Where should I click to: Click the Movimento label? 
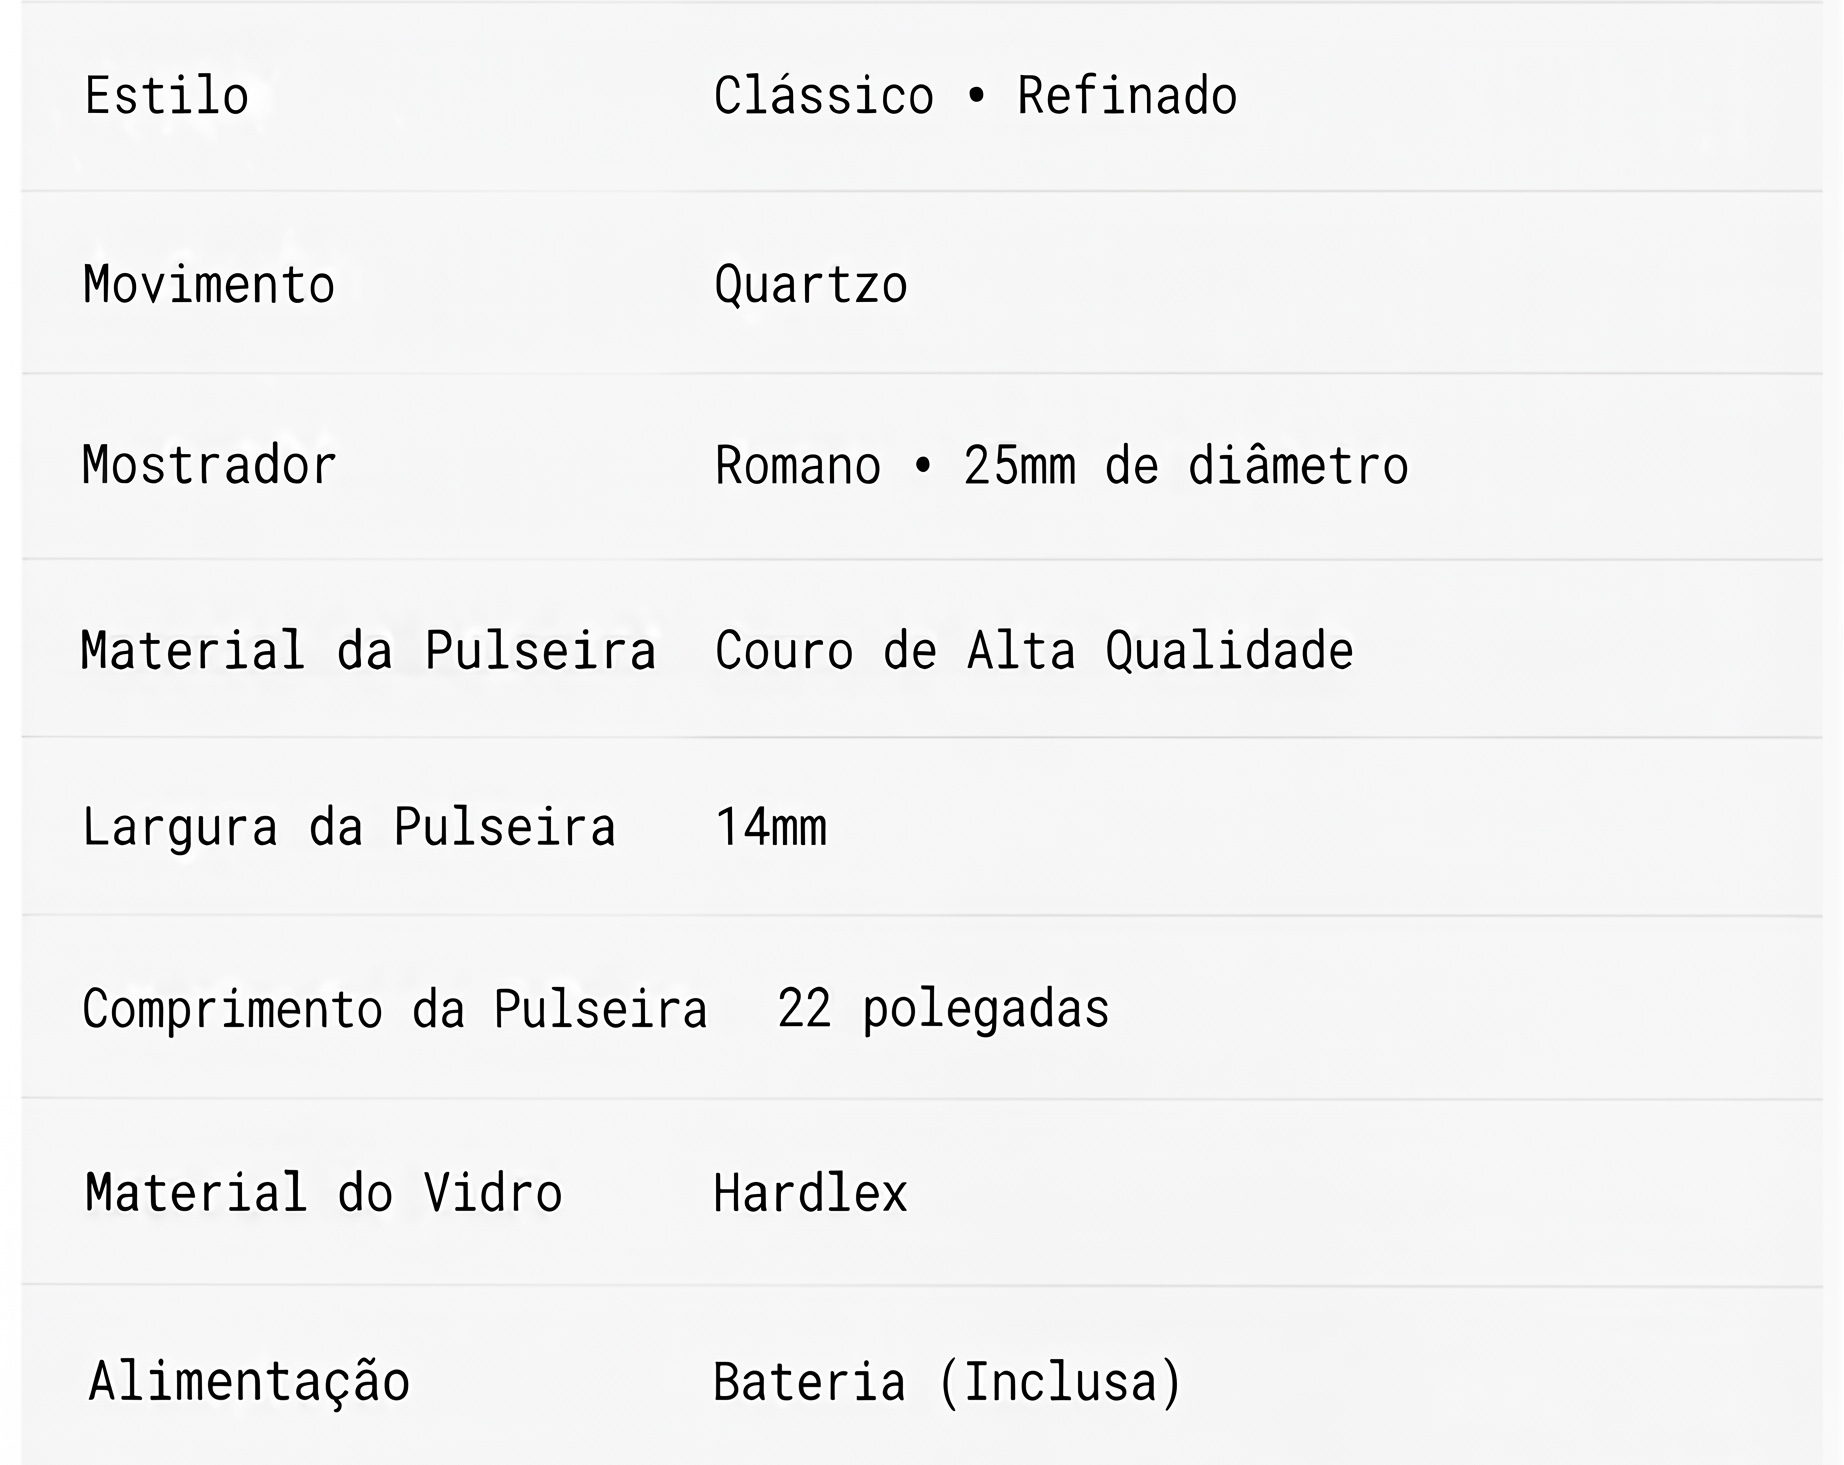(x=209, y=285)
